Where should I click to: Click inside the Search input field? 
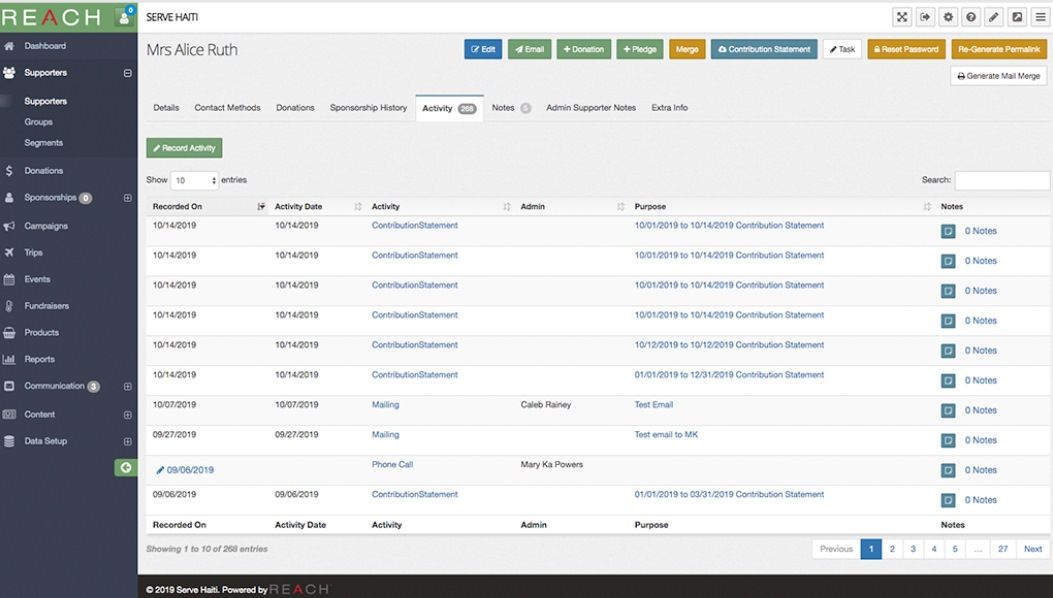pyautogui.click(x=1002, y=180)
